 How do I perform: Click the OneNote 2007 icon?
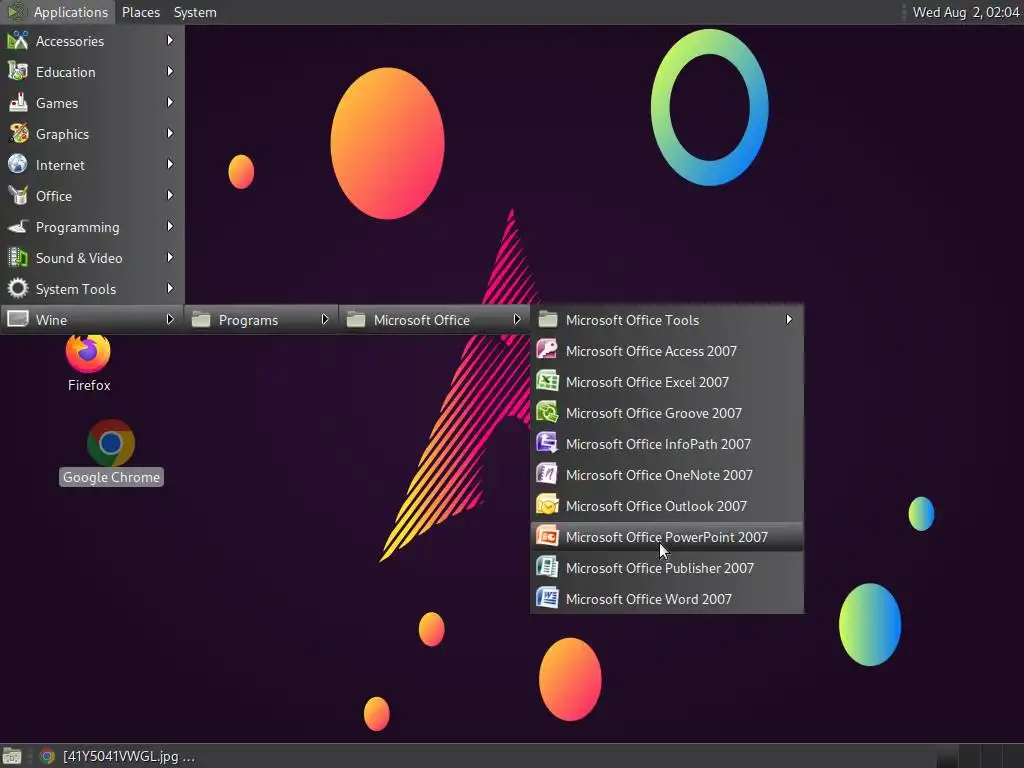point(547,475)
